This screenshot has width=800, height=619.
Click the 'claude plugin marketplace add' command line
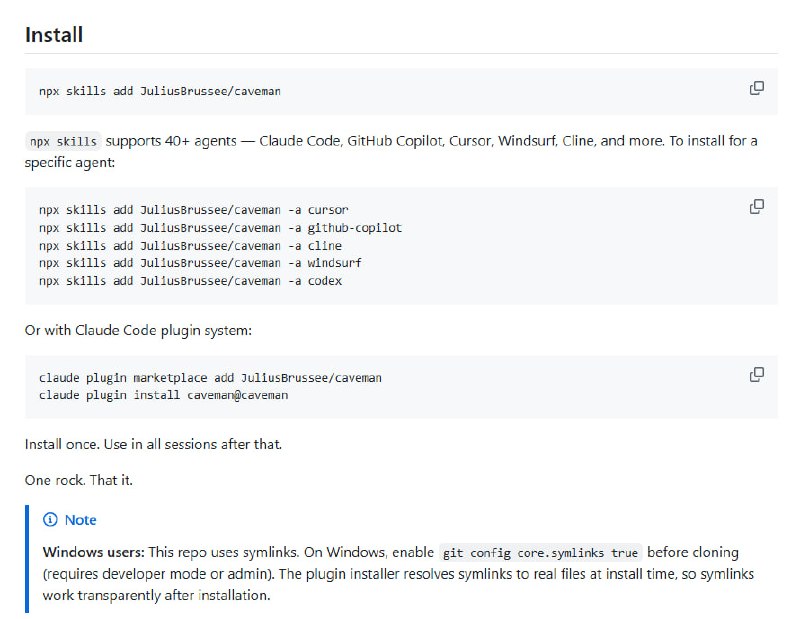click(210, 378)
